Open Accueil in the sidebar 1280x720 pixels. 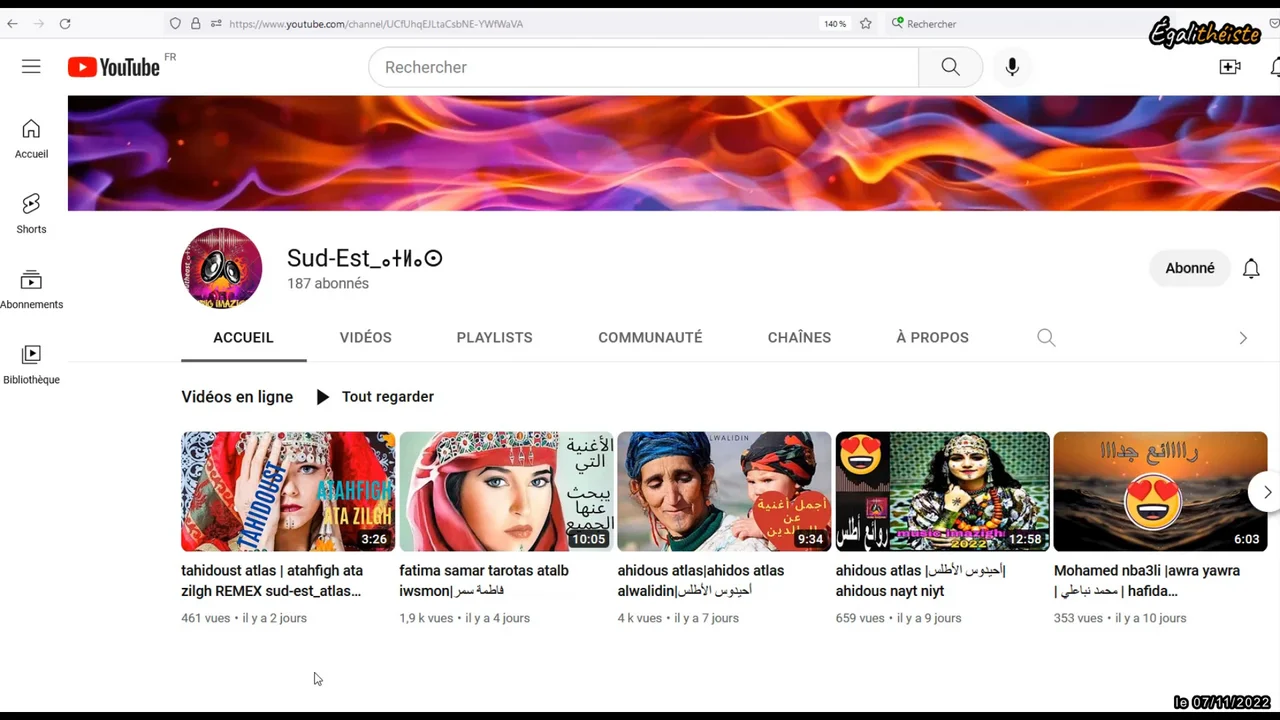[31, 139]
